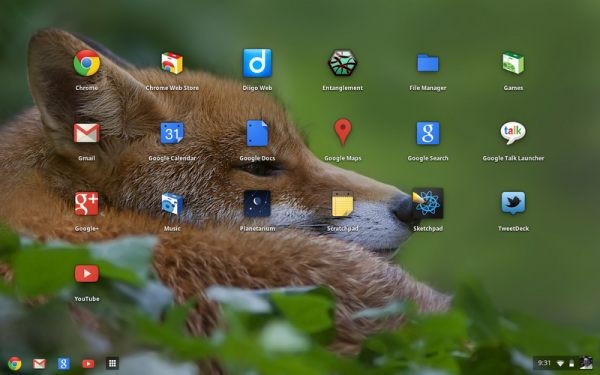Open the Games folder icon
The width and height of the screenshot is (600, 375).
tap(513, 63)
